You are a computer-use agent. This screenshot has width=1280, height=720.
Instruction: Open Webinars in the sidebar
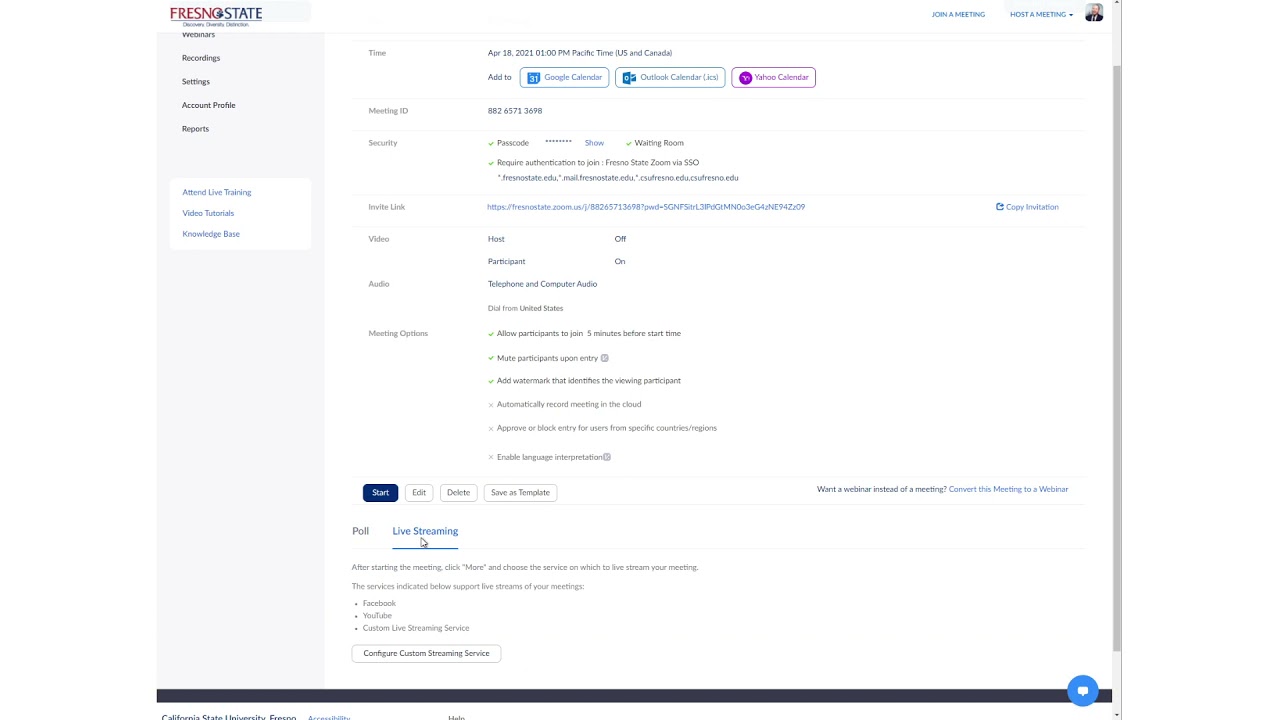pyautogui.click(x=198, y=35)
